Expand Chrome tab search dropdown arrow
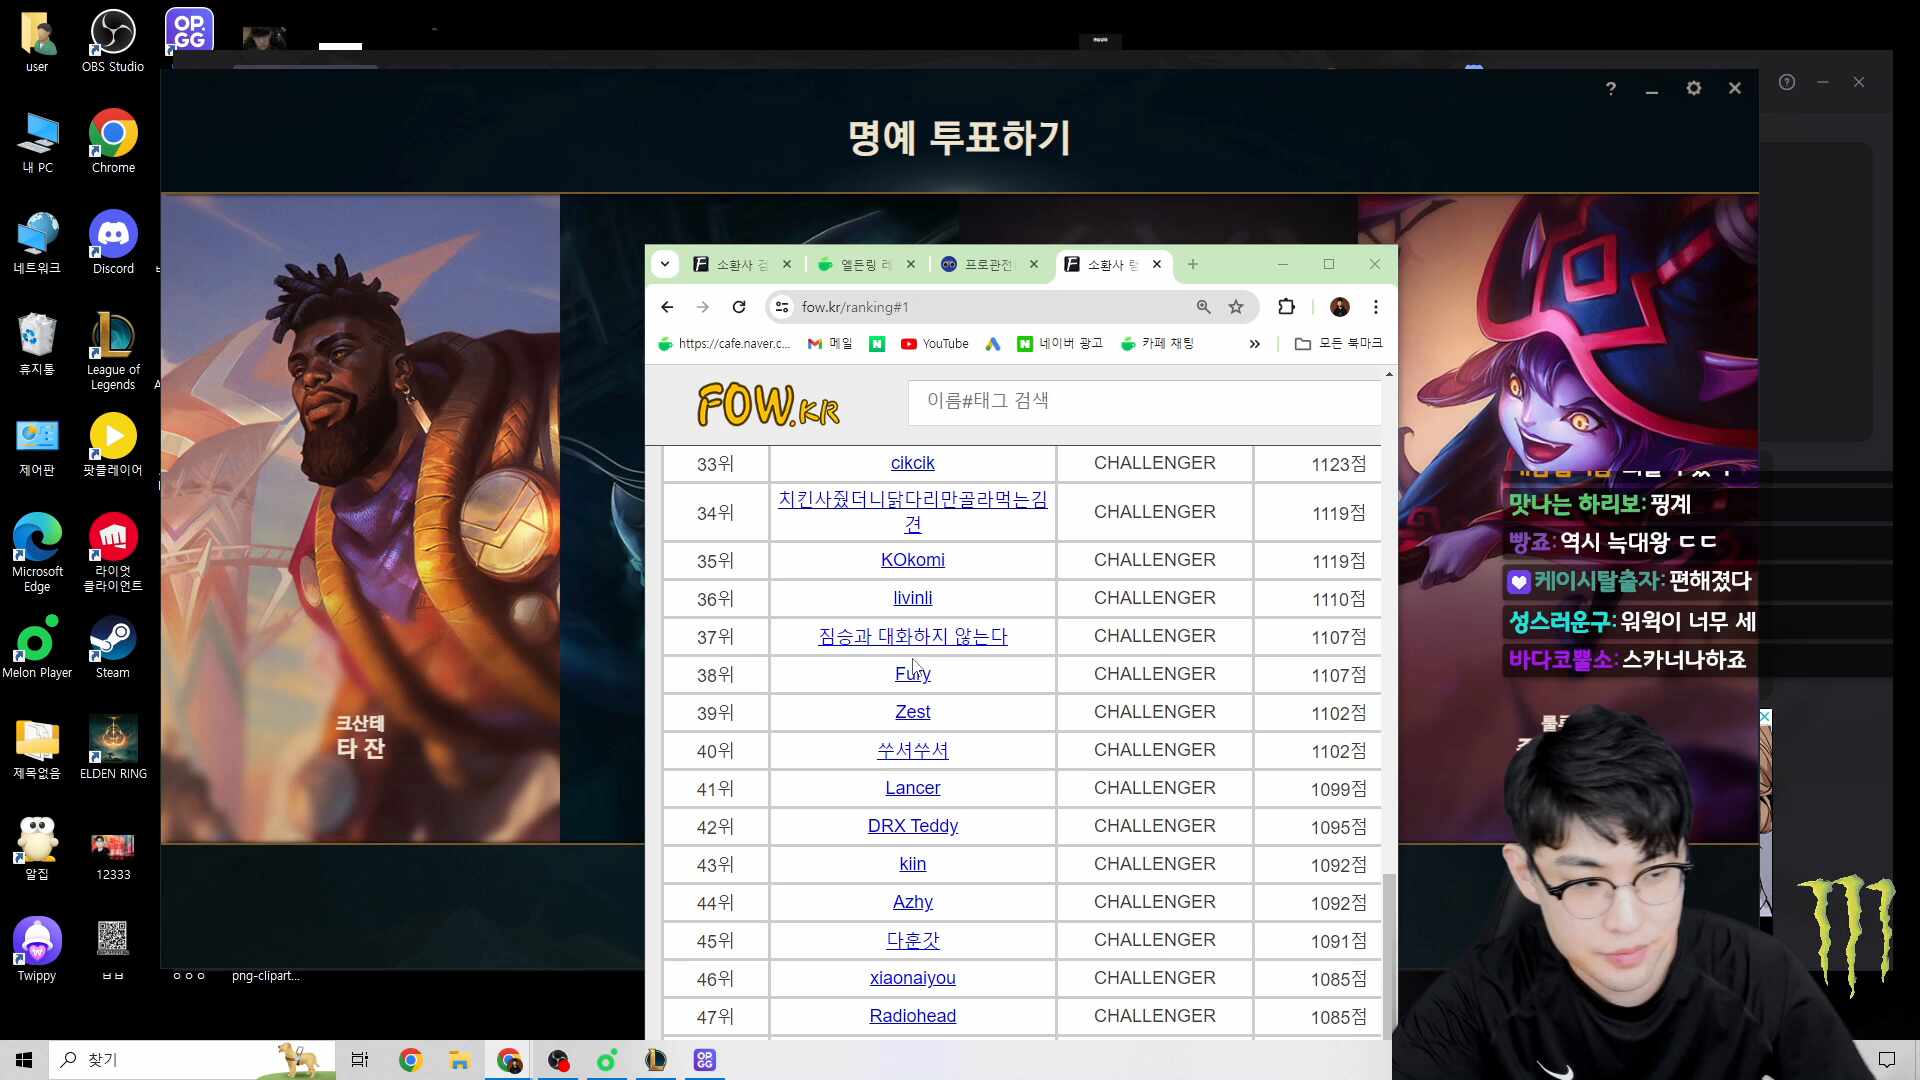 point(665,264)
